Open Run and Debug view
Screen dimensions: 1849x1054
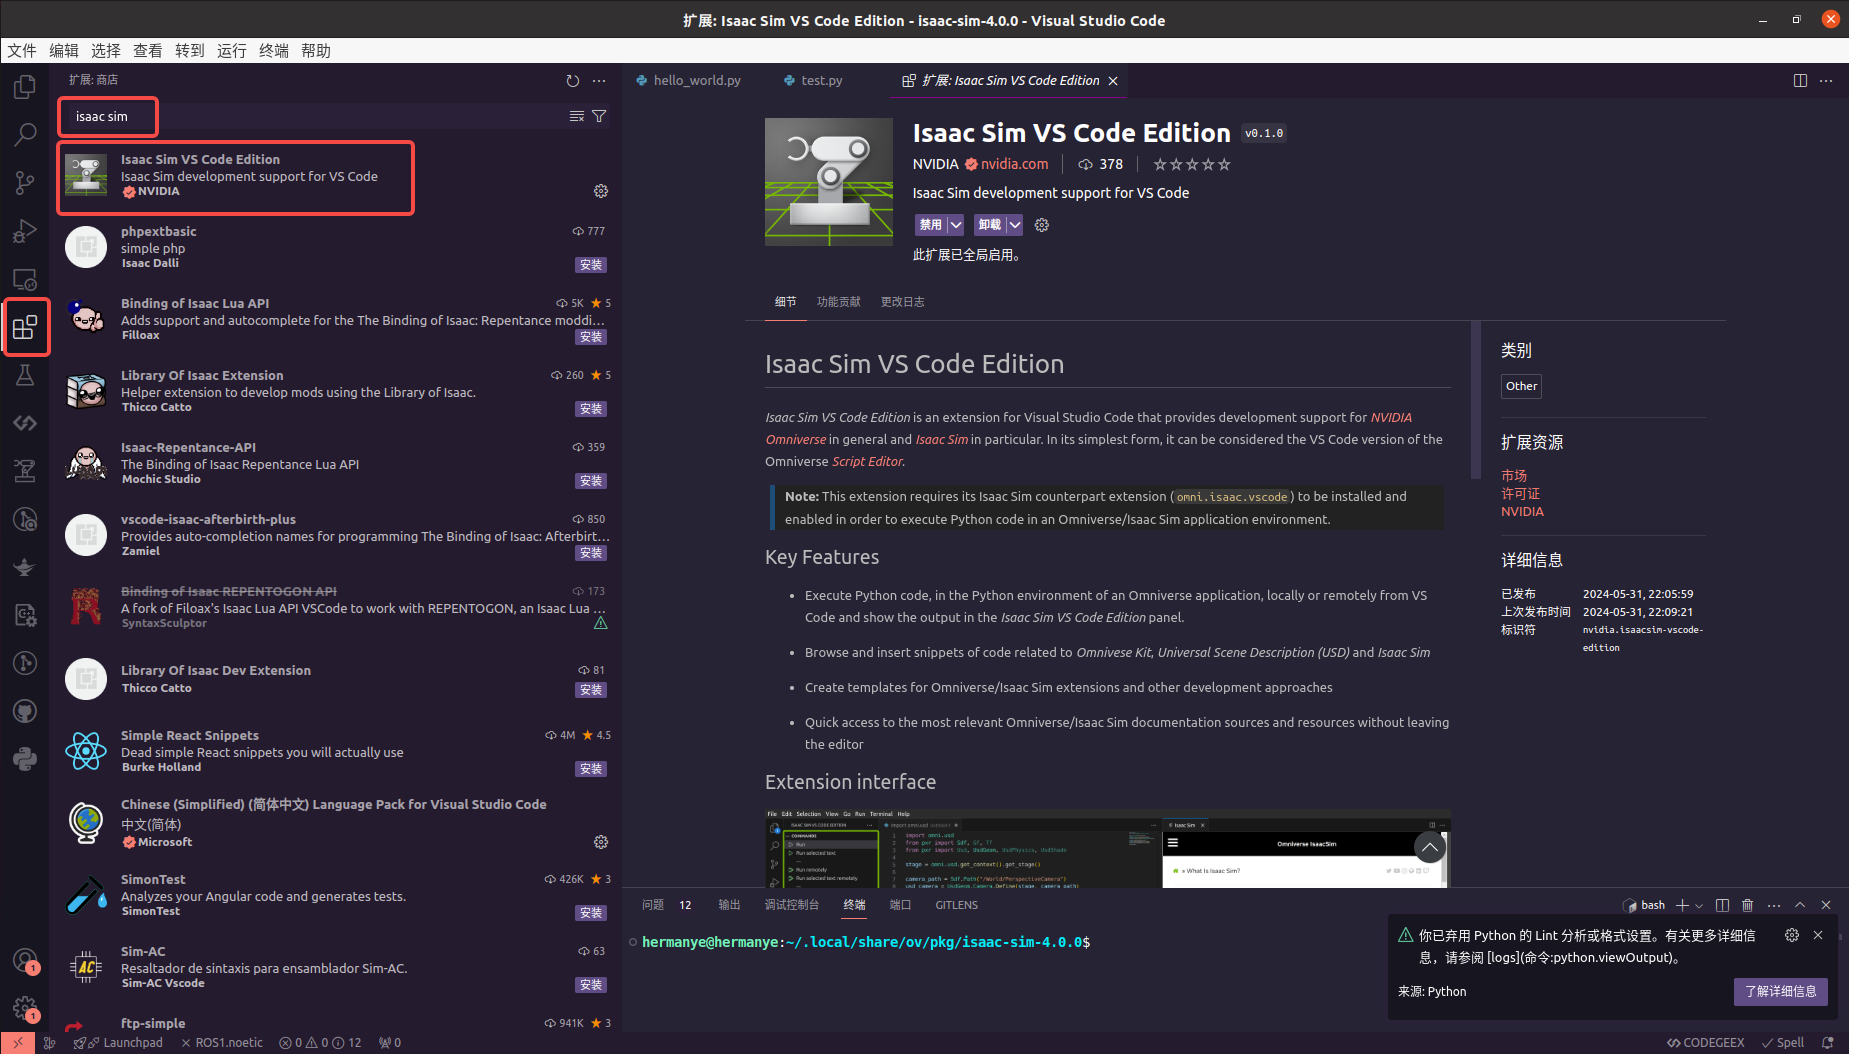coord(25,231)
